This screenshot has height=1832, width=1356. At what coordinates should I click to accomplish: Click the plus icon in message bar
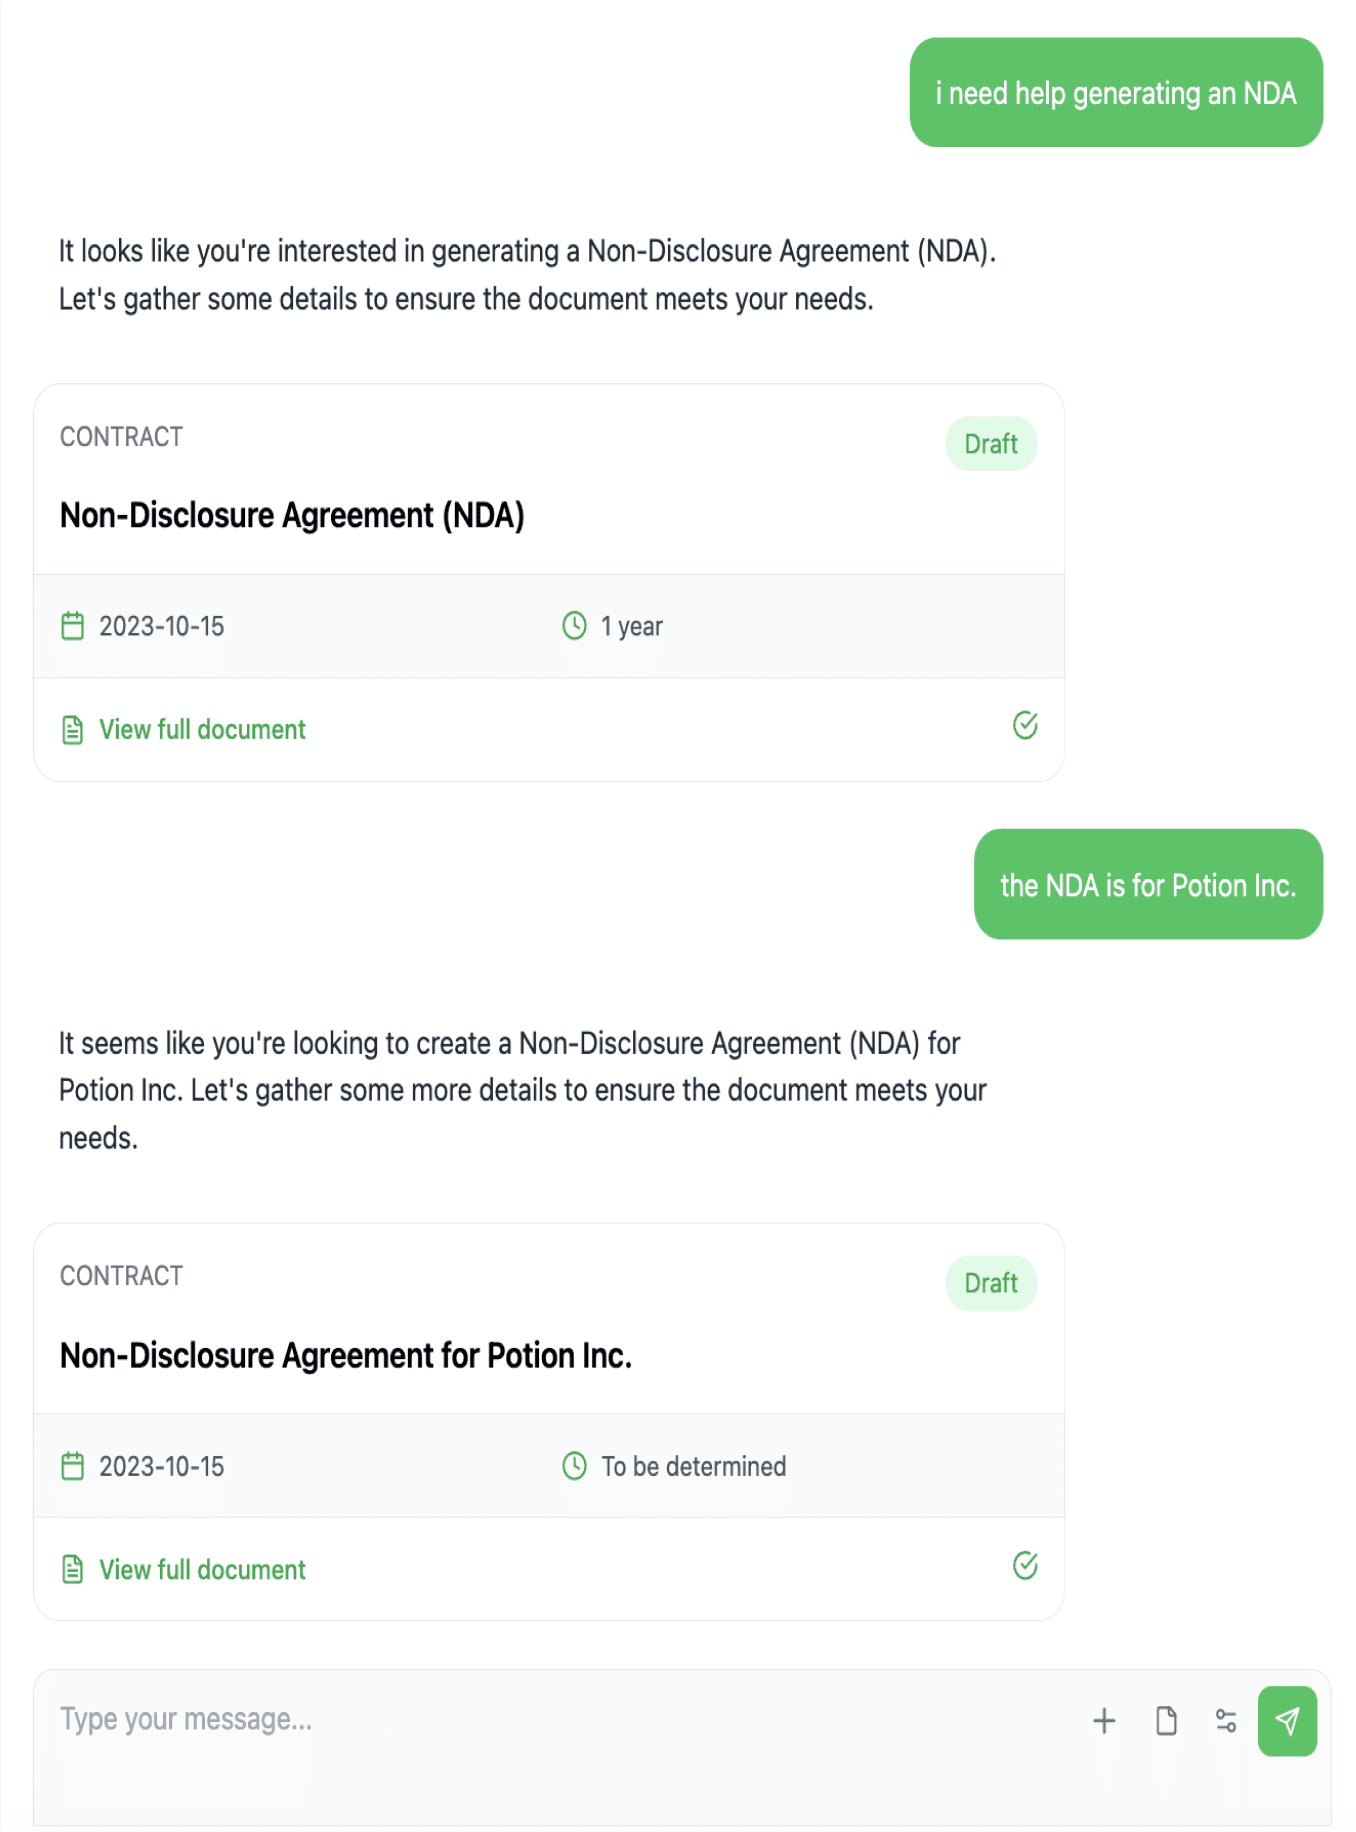pyautogui.click(x=1103, y=1720)
